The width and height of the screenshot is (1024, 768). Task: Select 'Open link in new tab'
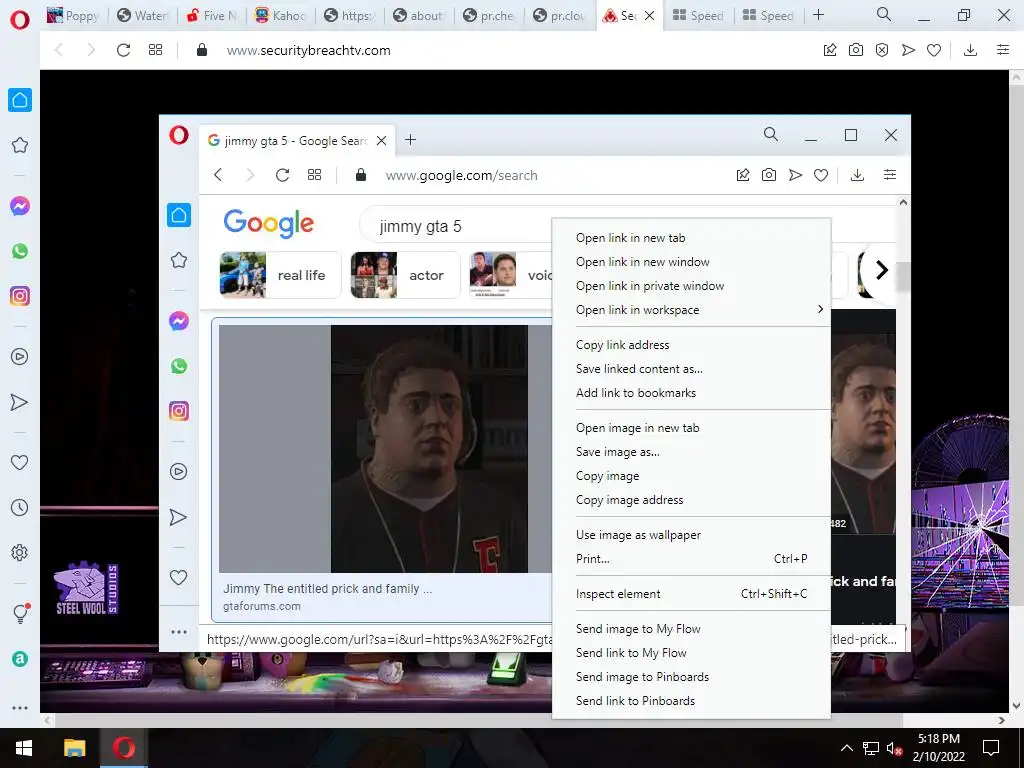click(691, 238)
